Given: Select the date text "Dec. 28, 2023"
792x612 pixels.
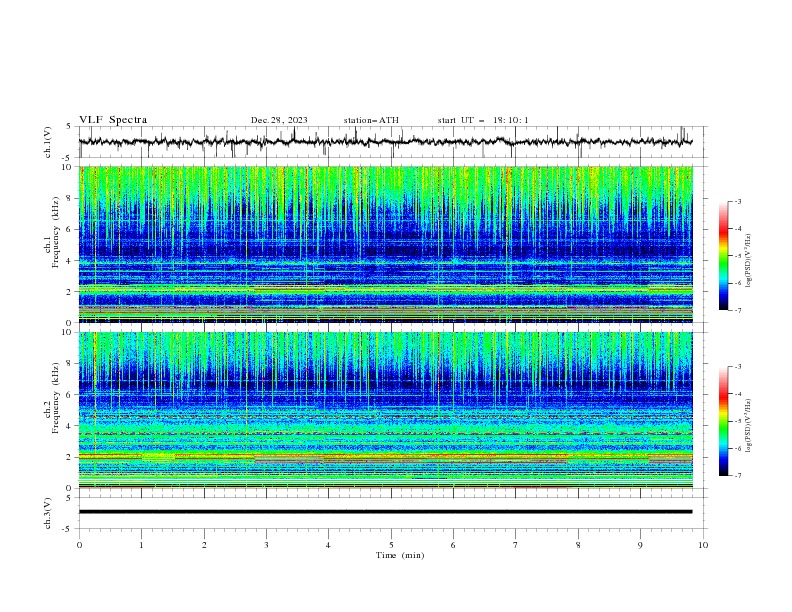Looking at the screenshot, I should coord(279,120).
